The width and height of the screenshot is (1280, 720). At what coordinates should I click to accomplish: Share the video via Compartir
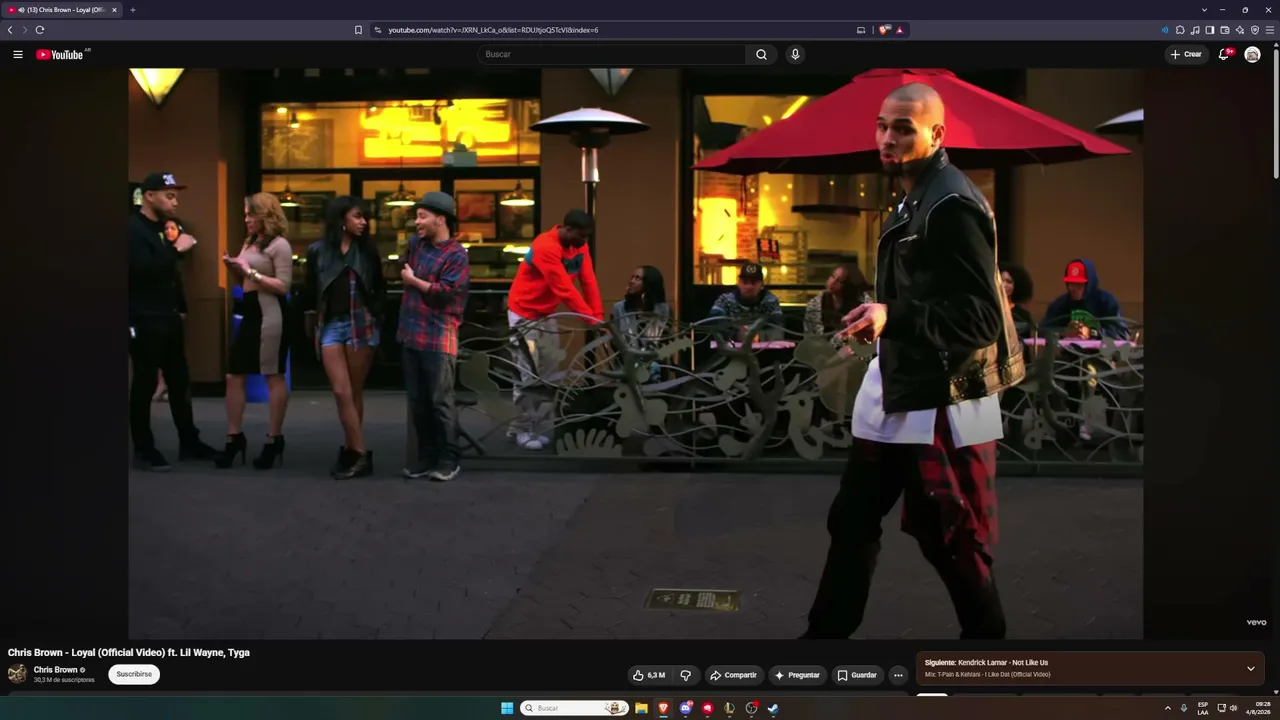pos(733,675)
